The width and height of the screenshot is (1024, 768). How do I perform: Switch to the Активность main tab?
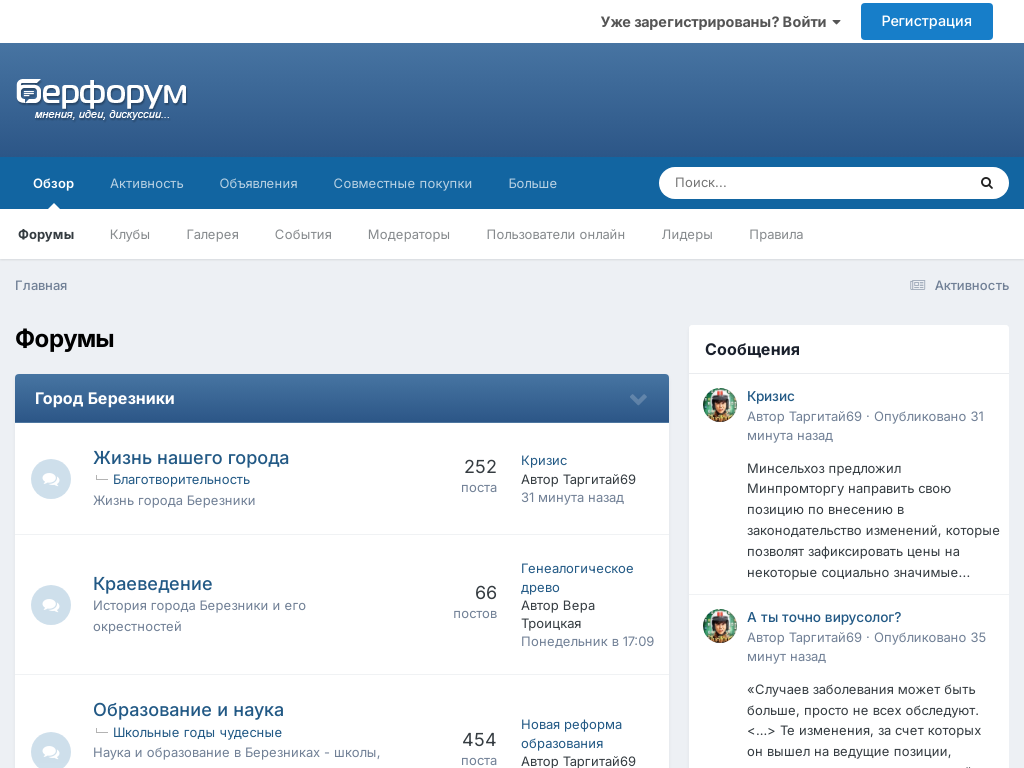[147, 183]
